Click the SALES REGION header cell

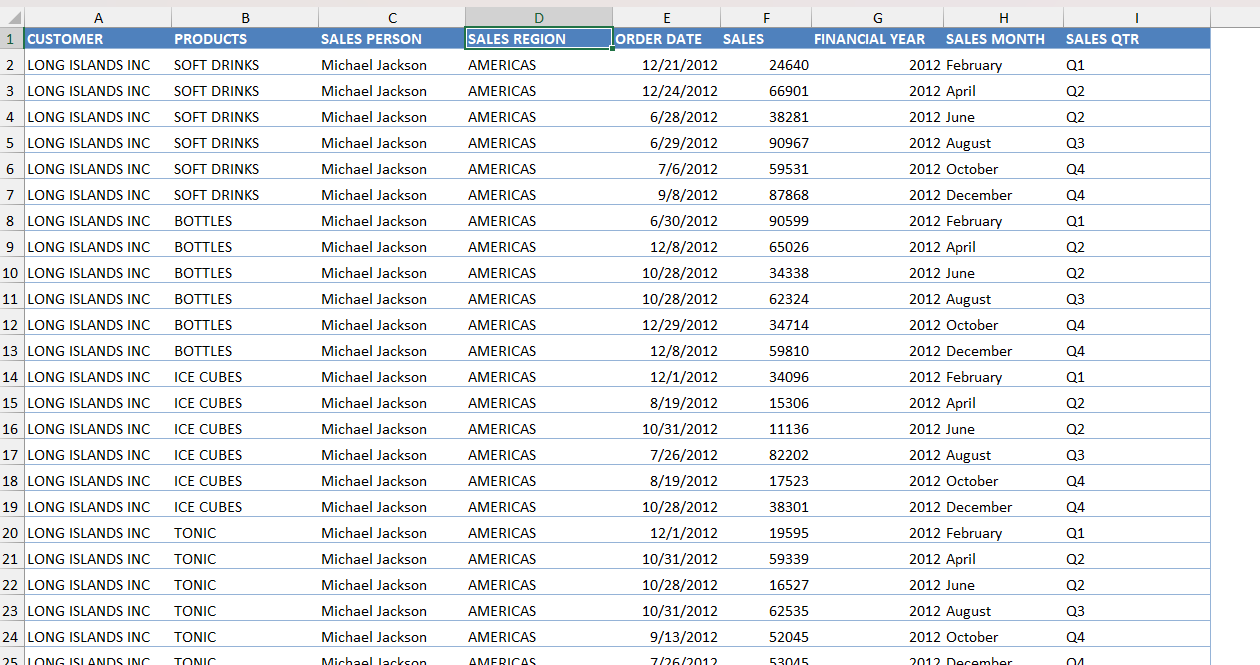coord(539,39)
